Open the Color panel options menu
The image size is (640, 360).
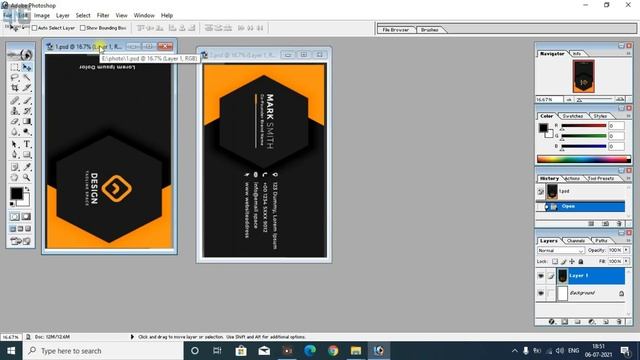click(x=629, y=116)
